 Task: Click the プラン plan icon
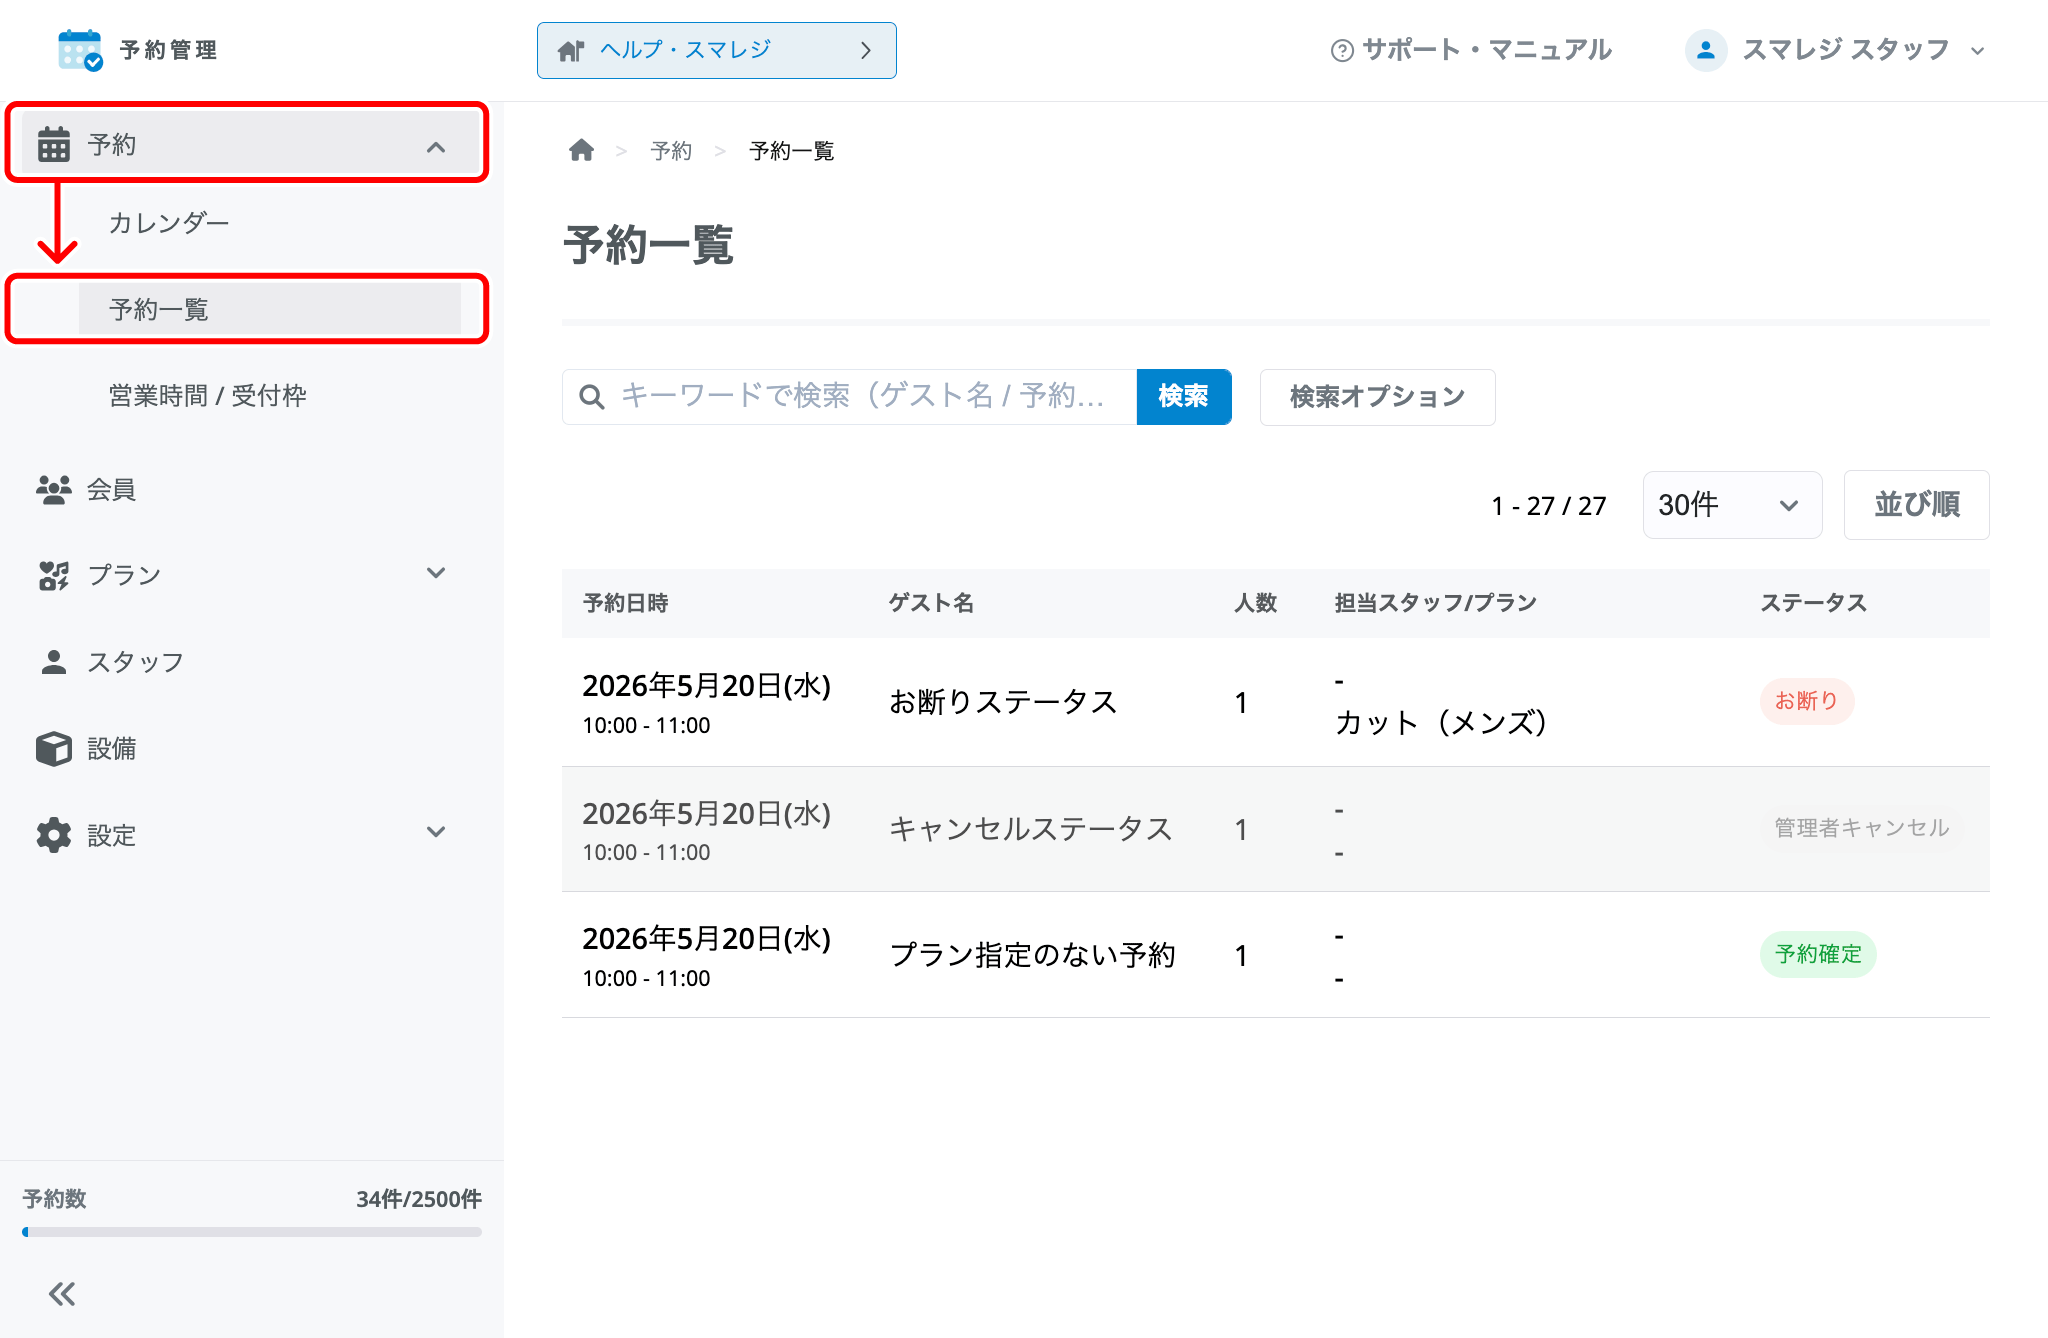tap(54, 575)
